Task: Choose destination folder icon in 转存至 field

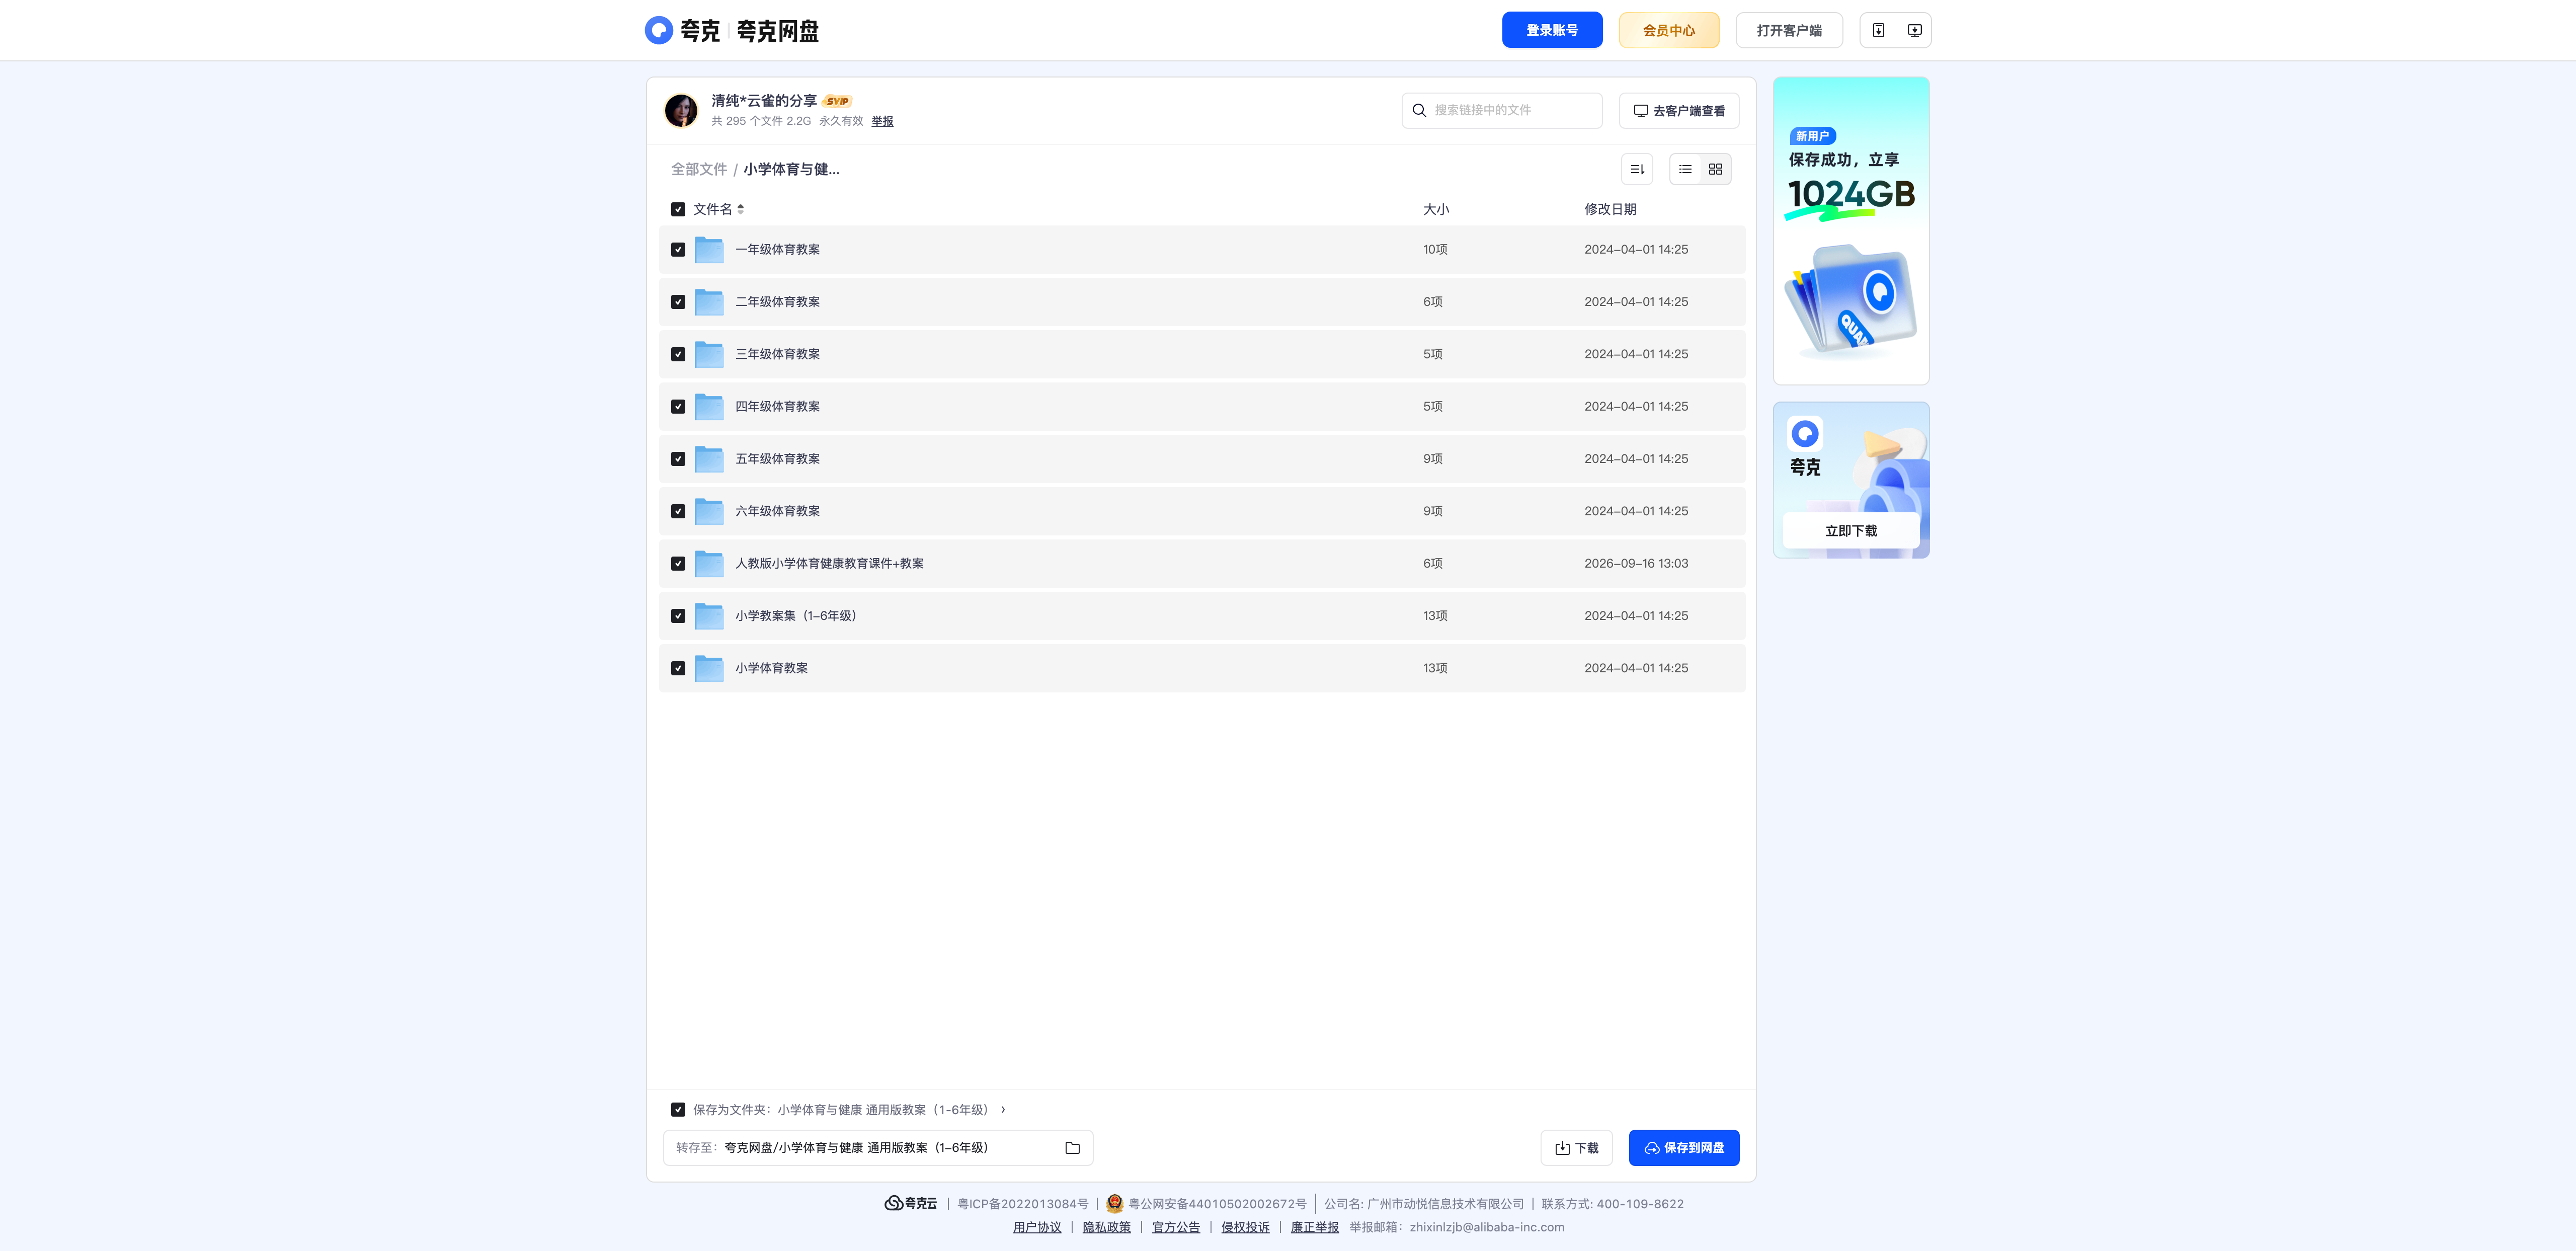Action: [1072, 1148]
